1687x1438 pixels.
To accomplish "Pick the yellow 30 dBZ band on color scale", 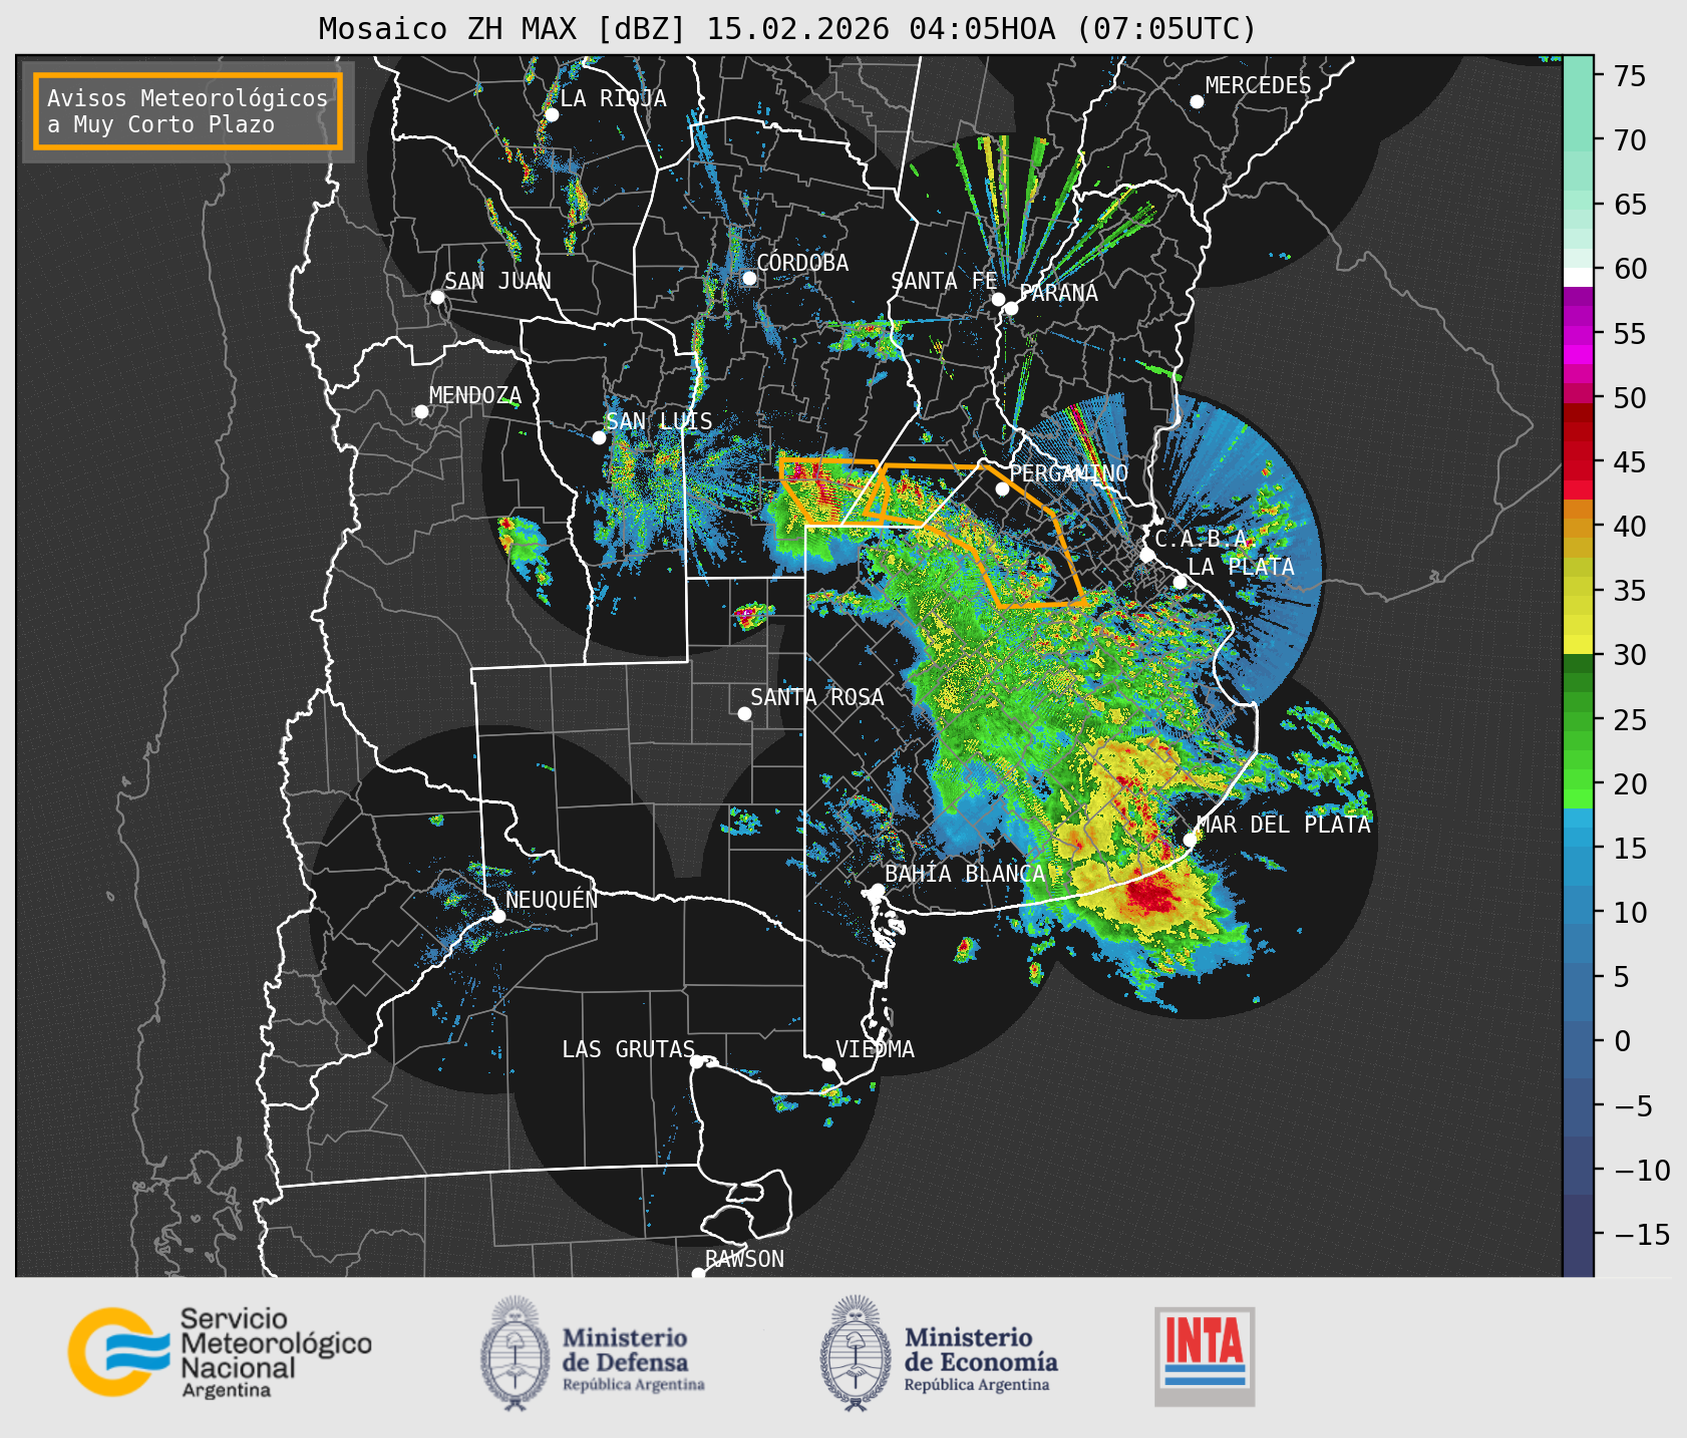I will click(1577, 645).
